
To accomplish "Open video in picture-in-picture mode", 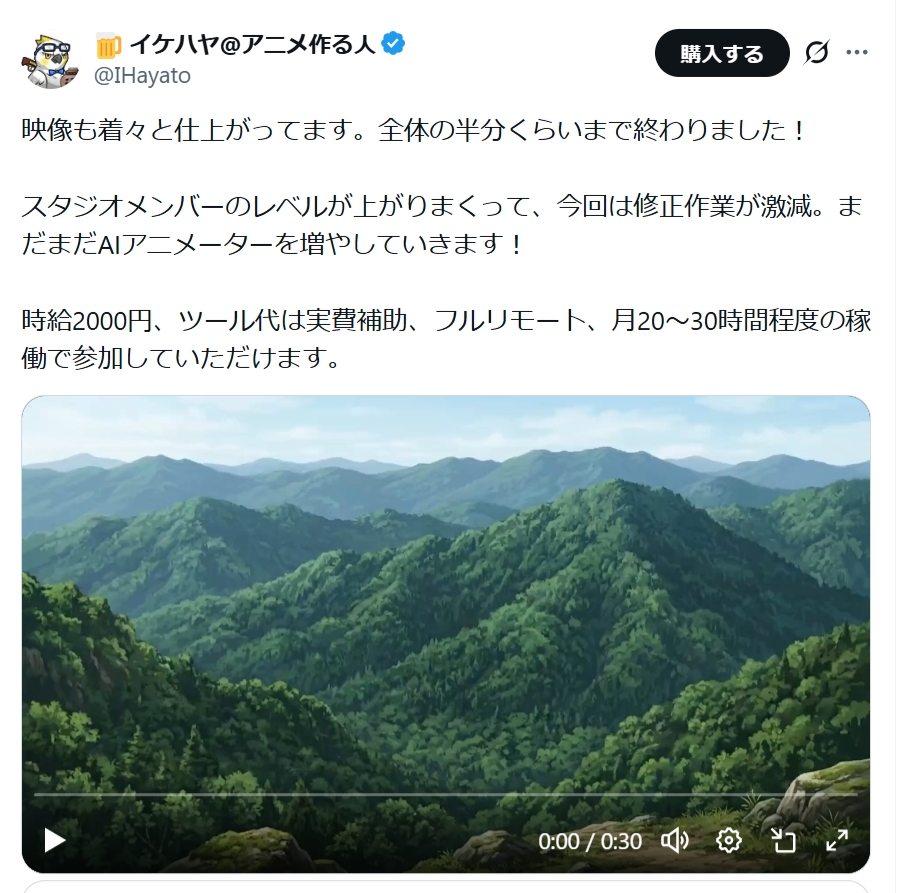I will [783, 841].
